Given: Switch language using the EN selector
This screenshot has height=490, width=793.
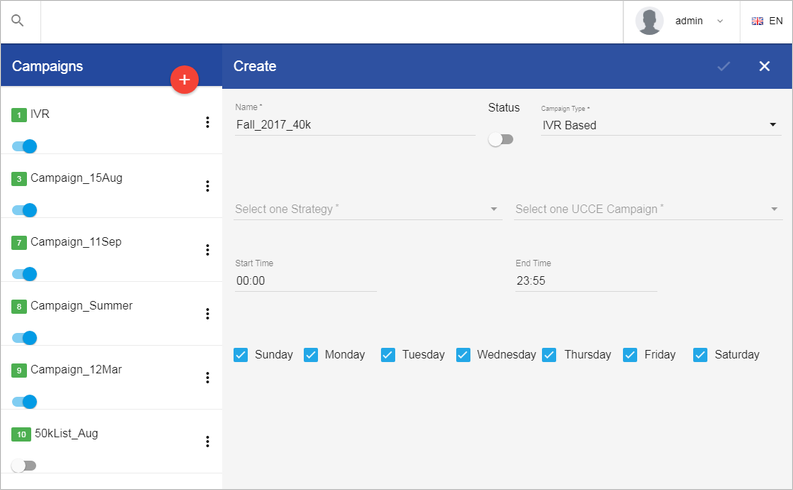Looking at the screenshot, I should click(767, 21).
